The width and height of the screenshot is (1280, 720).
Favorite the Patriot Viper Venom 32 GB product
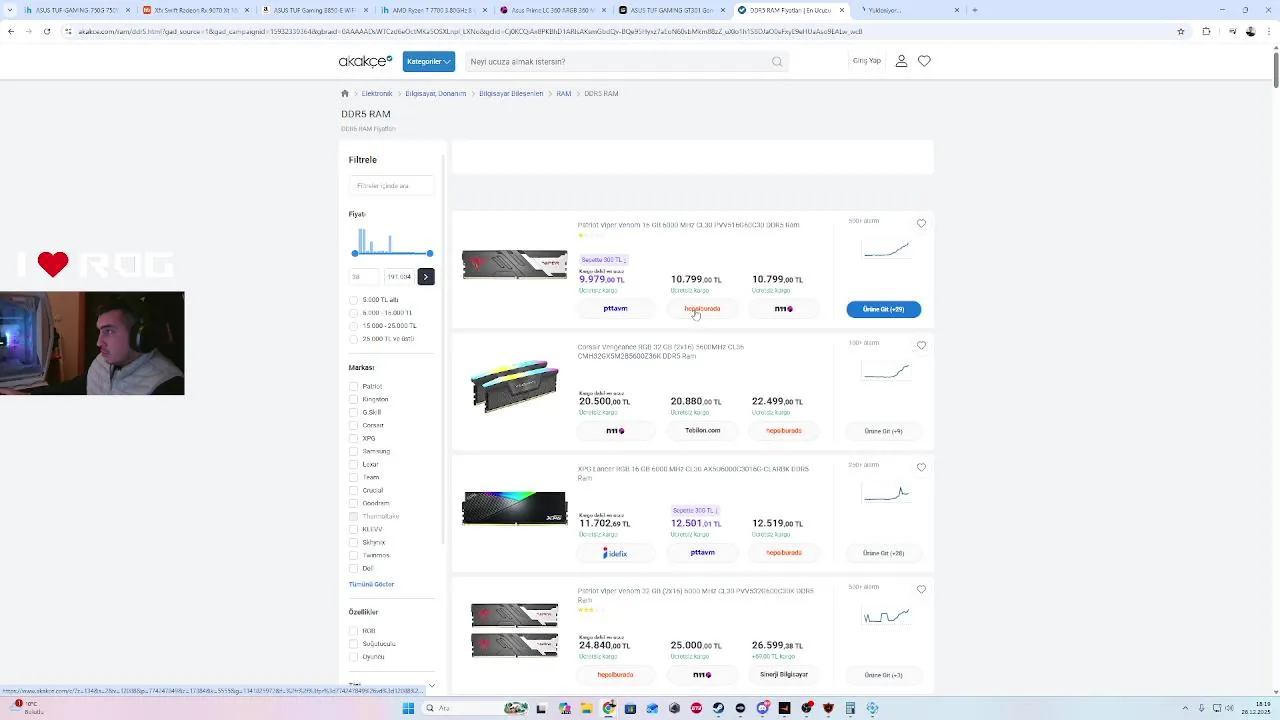click(x=921, y=590)
